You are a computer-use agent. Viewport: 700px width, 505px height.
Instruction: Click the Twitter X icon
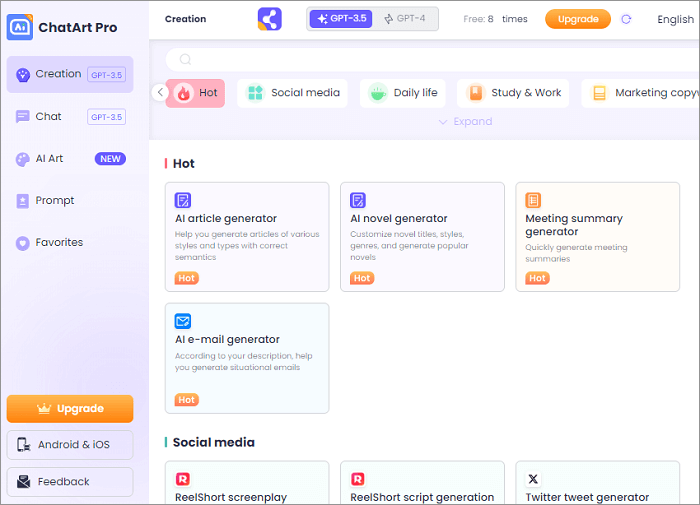pyautogui.click(x=533, y=479)
